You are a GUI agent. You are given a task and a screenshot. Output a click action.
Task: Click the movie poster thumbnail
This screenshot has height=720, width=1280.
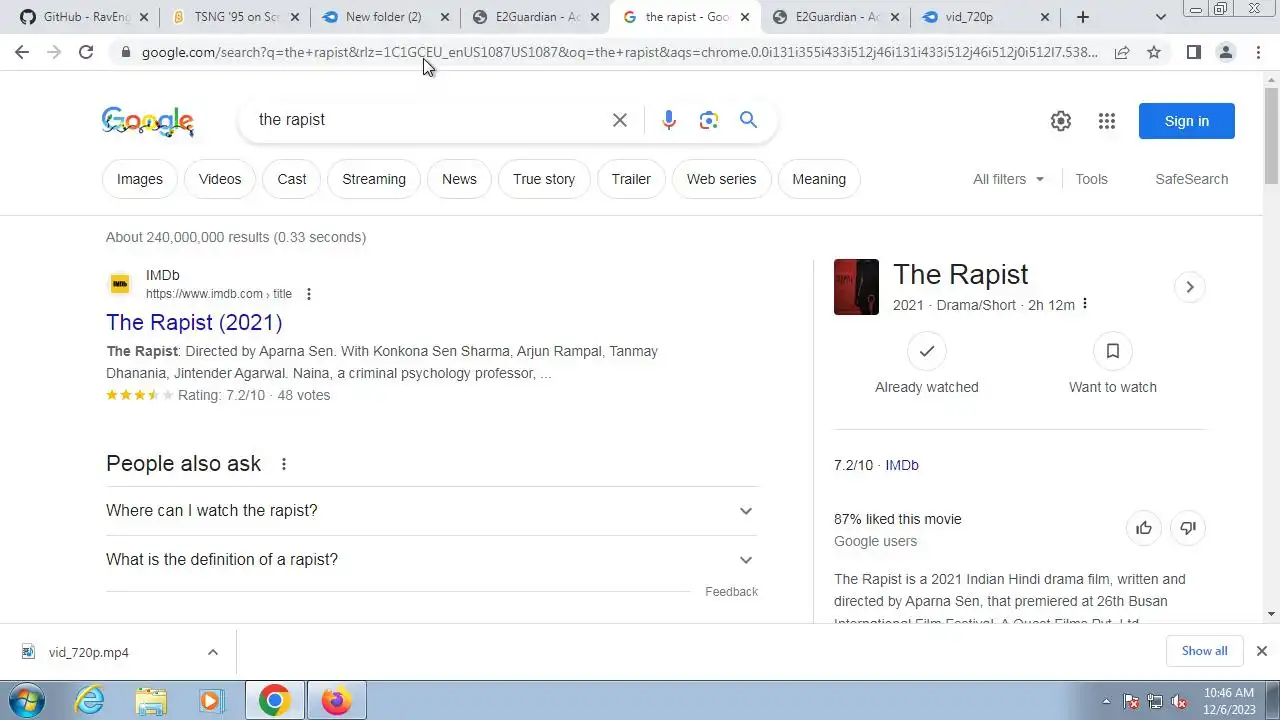(x=856, y=287)
